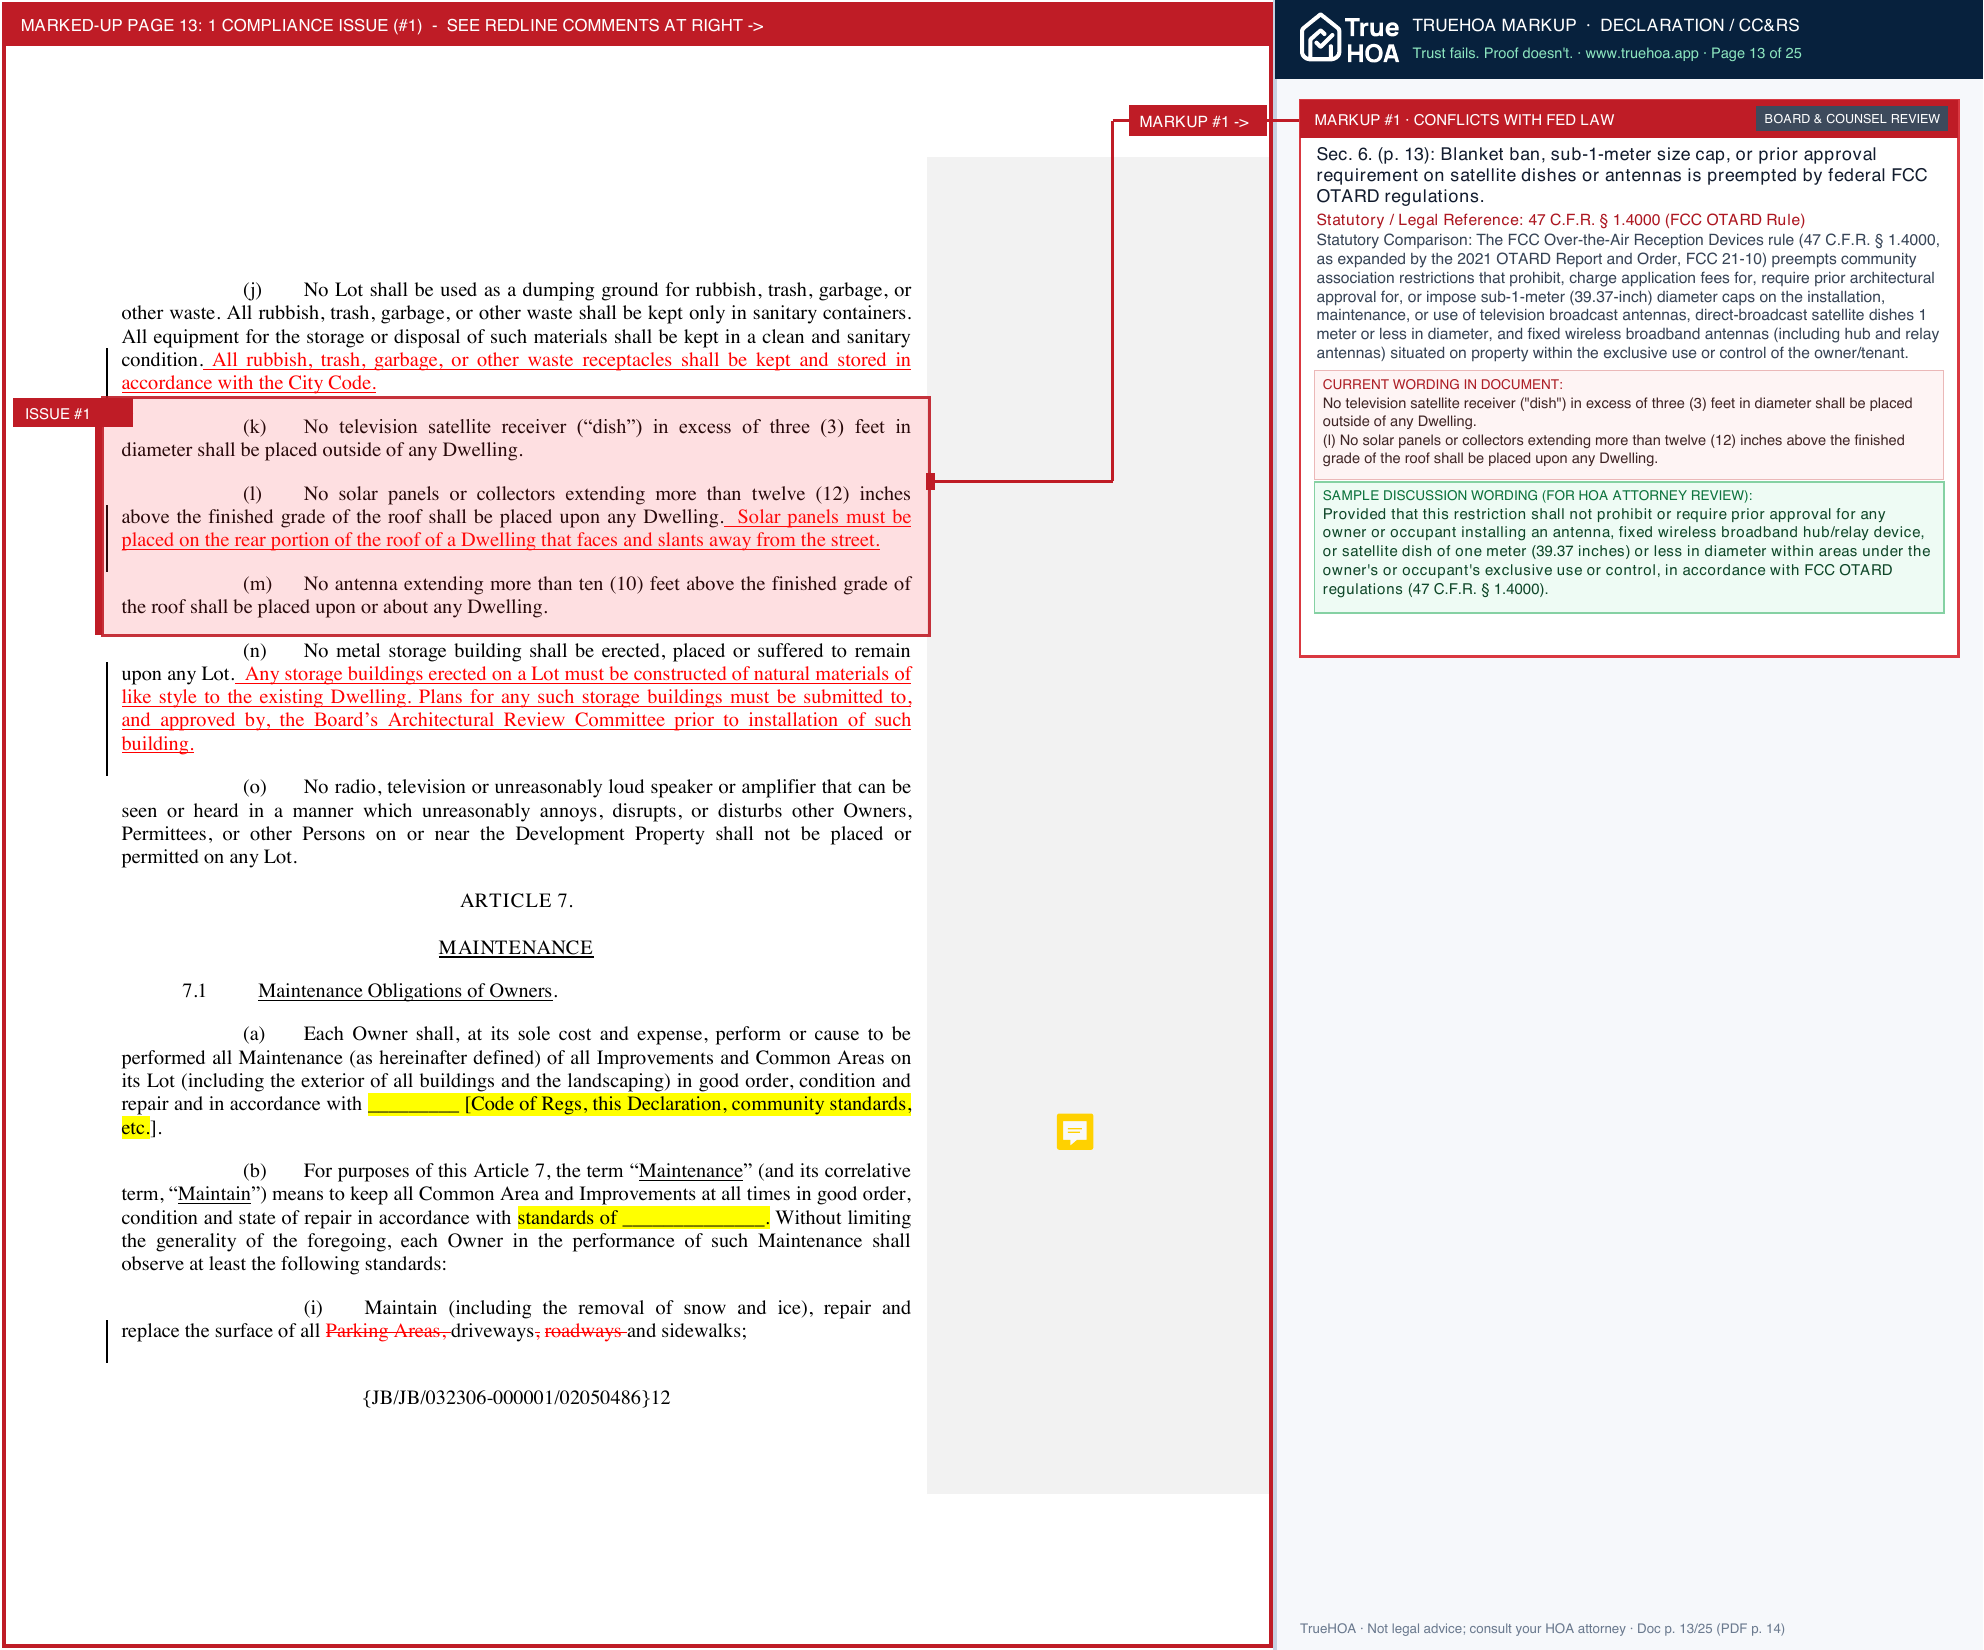This screenshot has width=1984, height=1650.
Task: Click the ARTICLE 7. heading
Action: tap(516, 900)
